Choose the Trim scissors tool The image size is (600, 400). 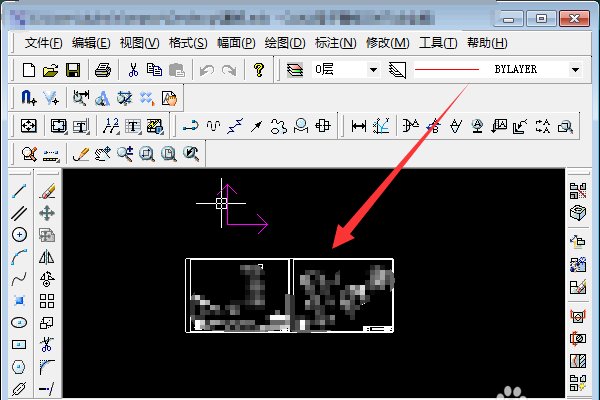(46, 344)
